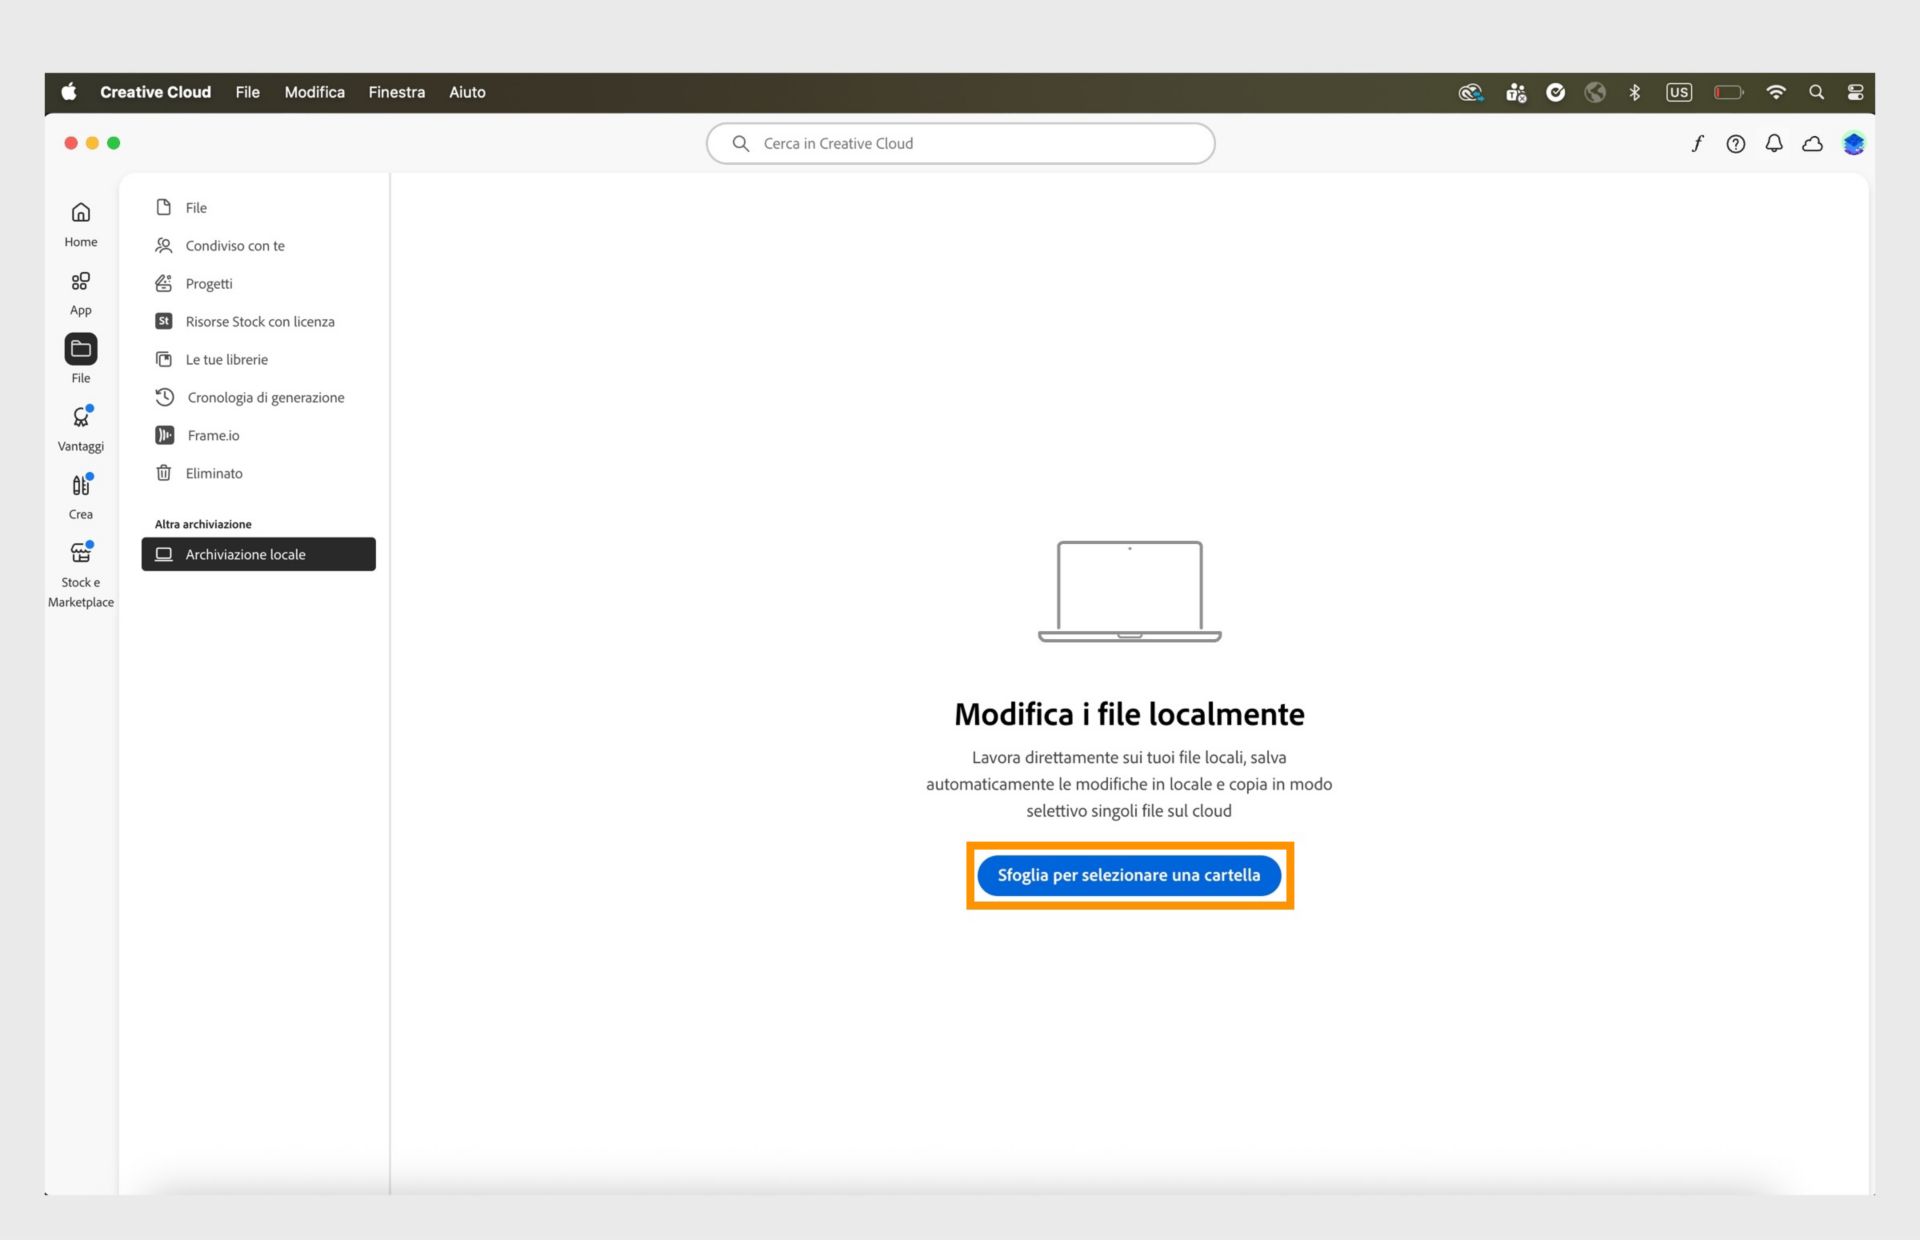Open the Crea section
1920x1240 pixels.
point(81,496)
